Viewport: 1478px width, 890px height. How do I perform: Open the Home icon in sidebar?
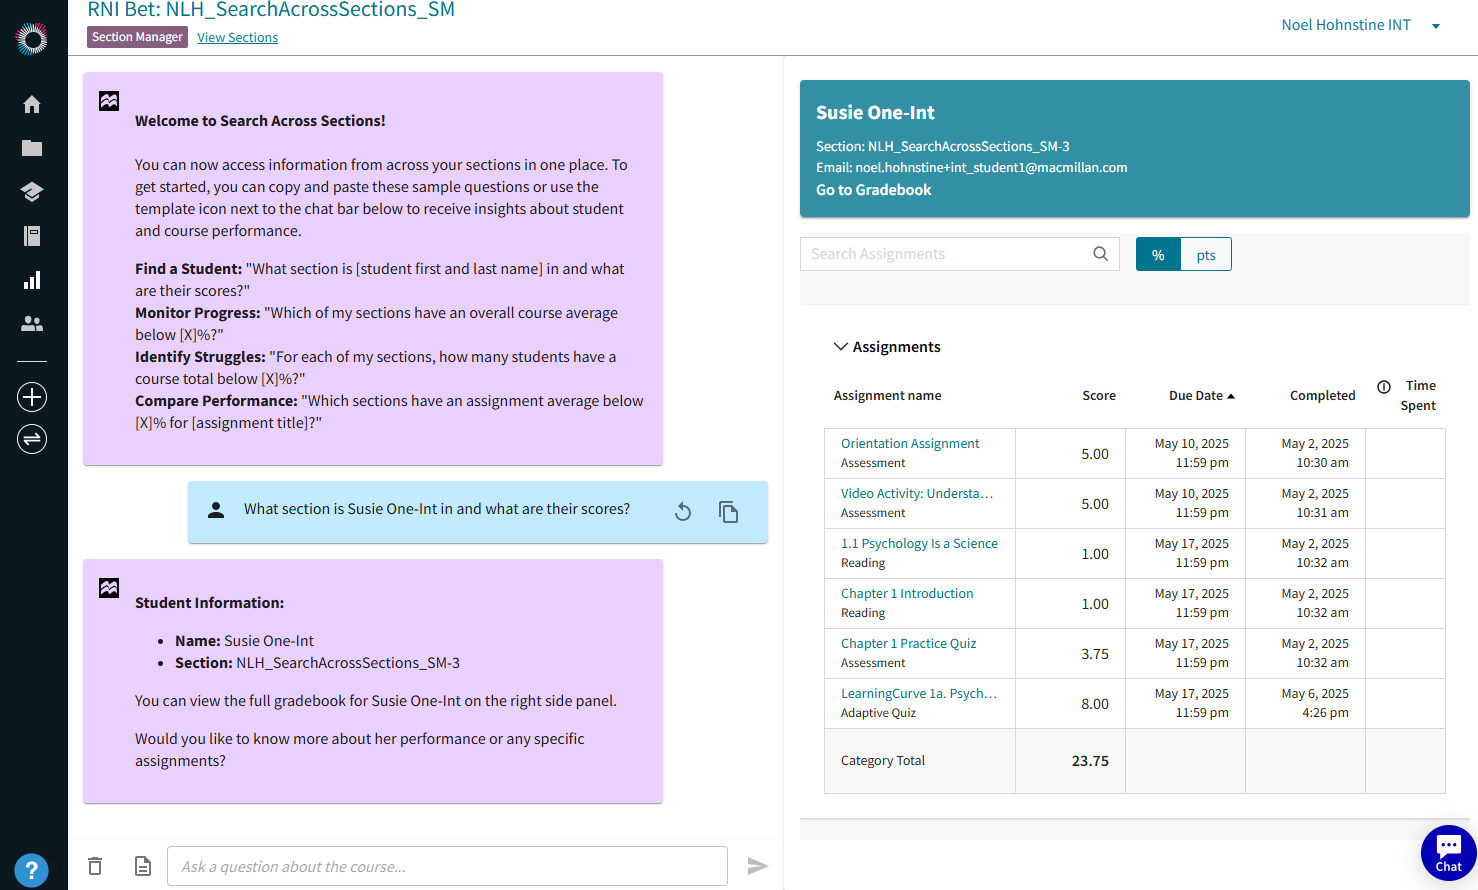31,104
